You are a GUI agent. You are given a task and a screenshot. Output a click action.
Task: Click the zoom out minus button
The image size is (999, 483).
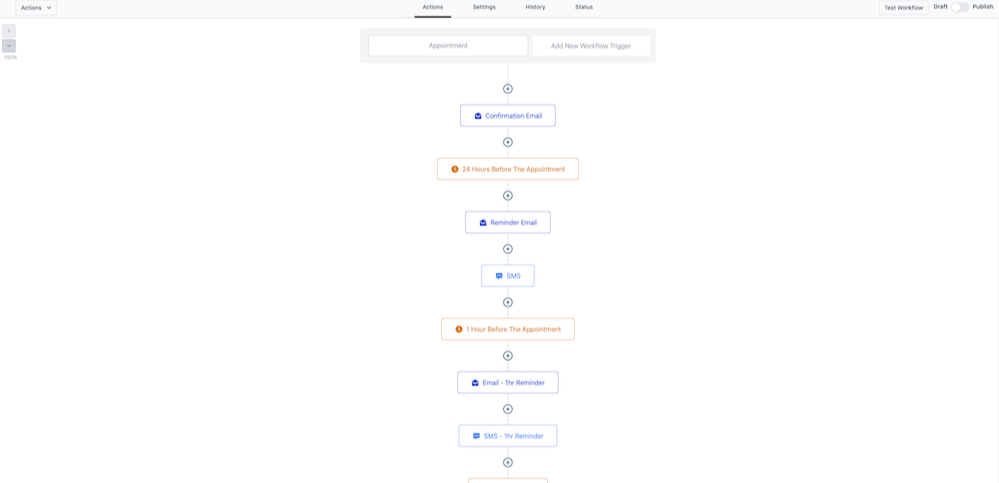click(x=9, y=46)
